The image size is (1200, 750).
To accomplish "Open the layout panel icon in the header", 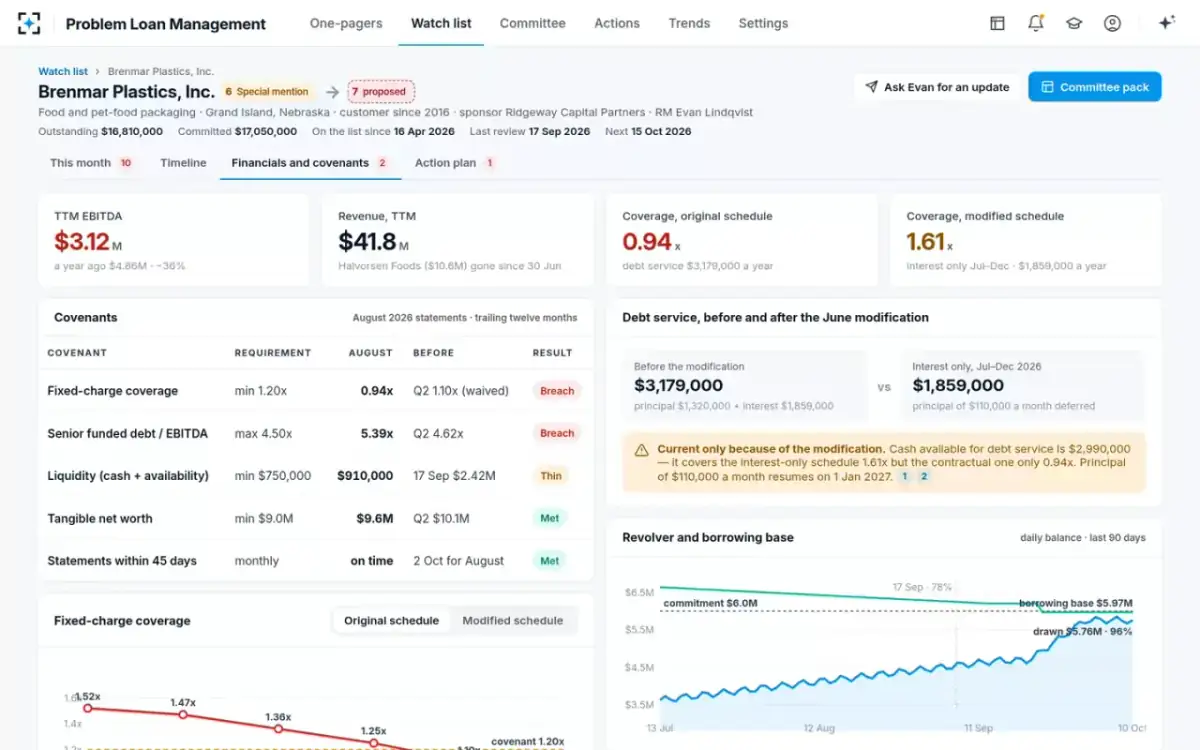I will coord(997,23).
